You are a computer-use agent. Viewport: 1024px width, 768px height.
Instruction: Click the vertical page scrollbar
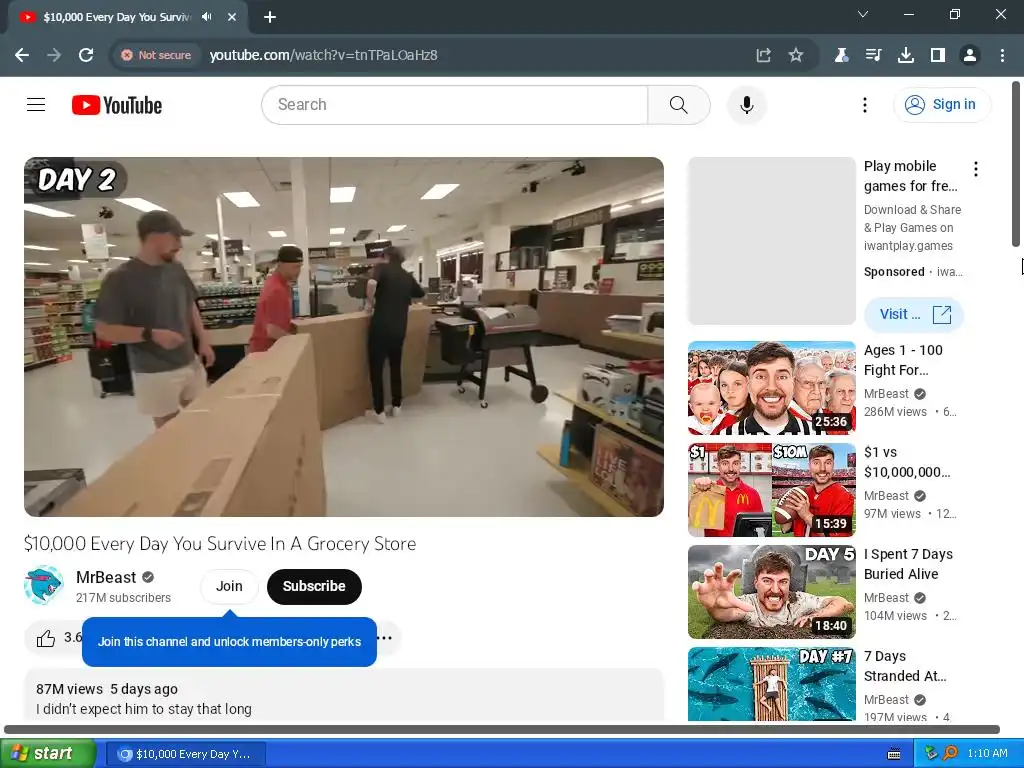click(1016, 165)
